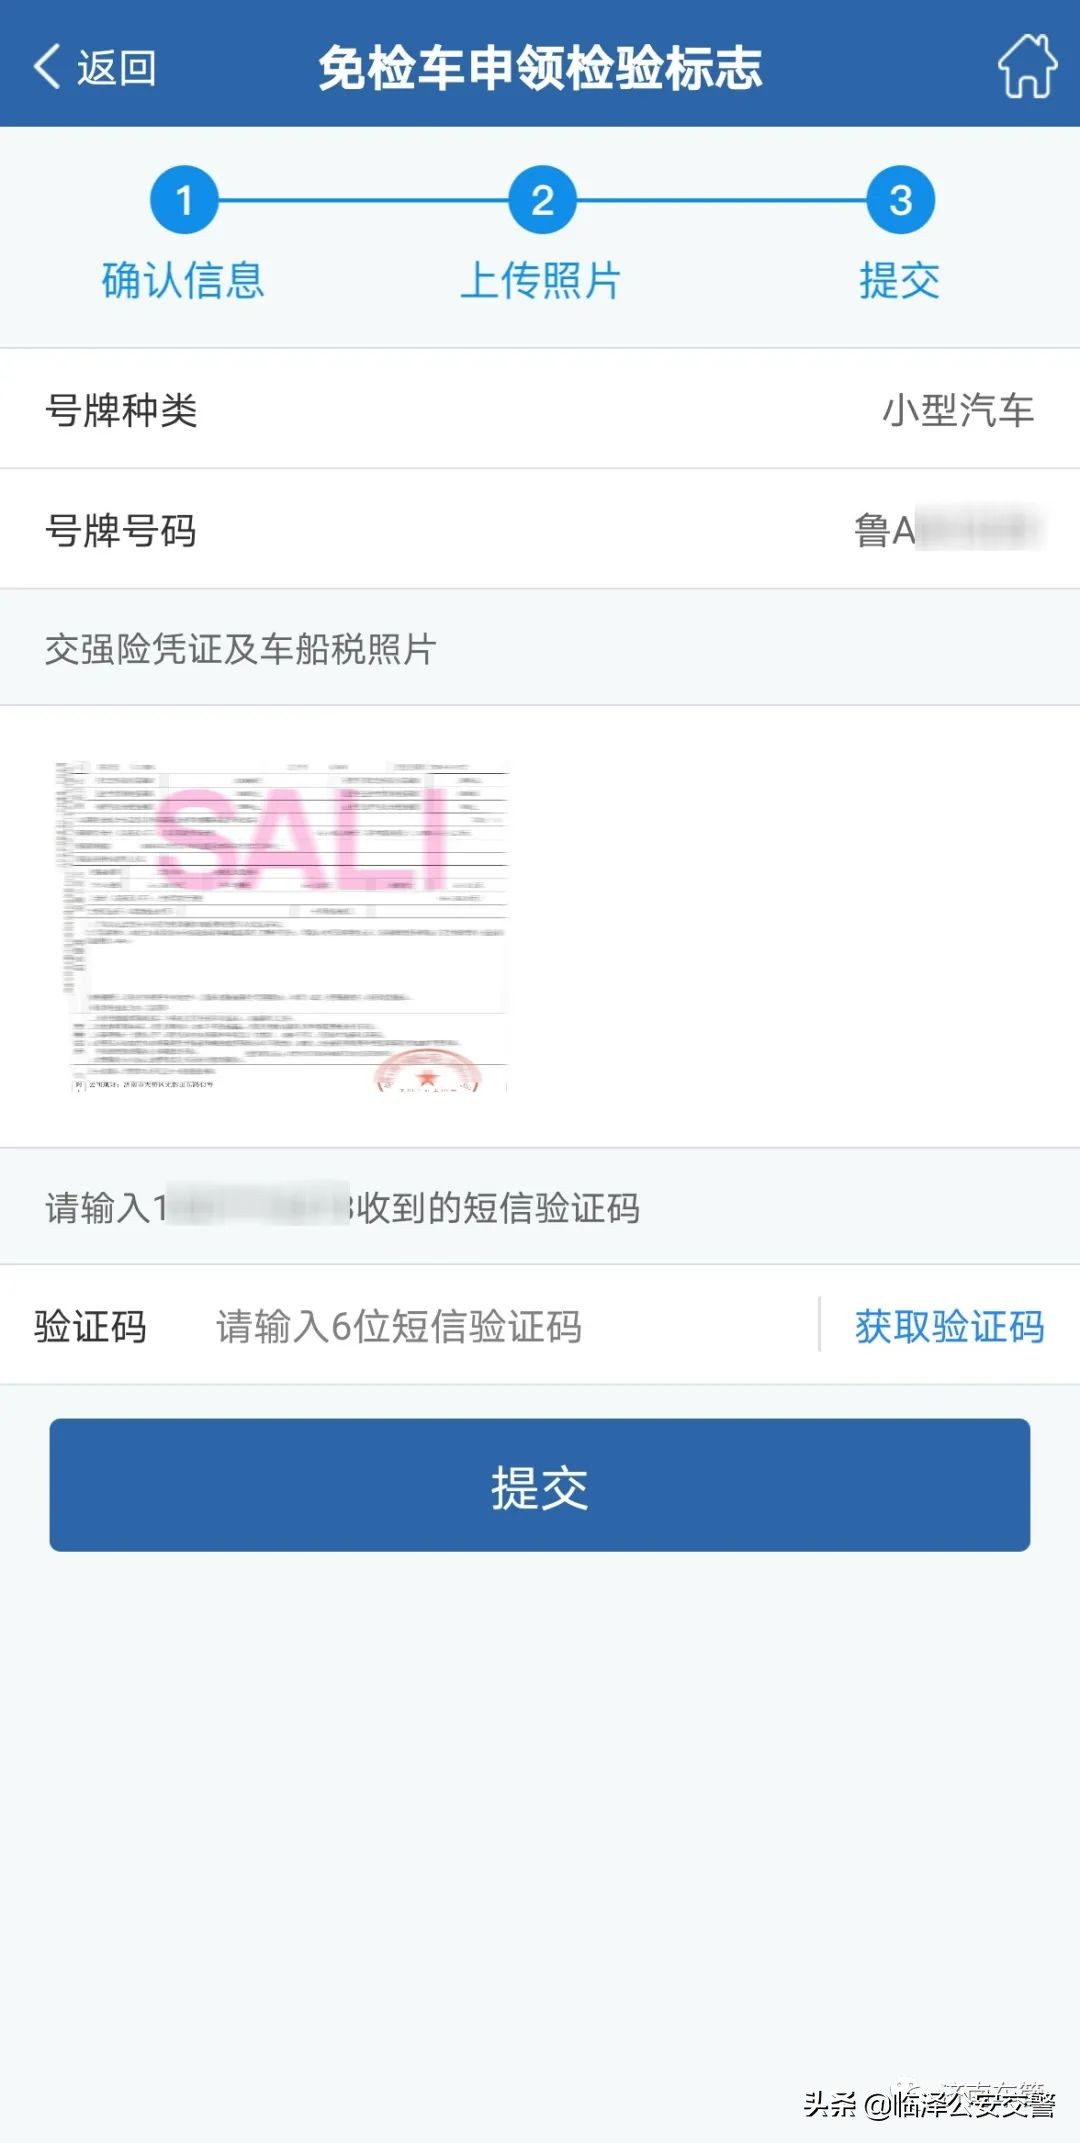This screenshot has height=2143, width=1080.
Task: Open the 提交 step label
Action: click(900, 280)
